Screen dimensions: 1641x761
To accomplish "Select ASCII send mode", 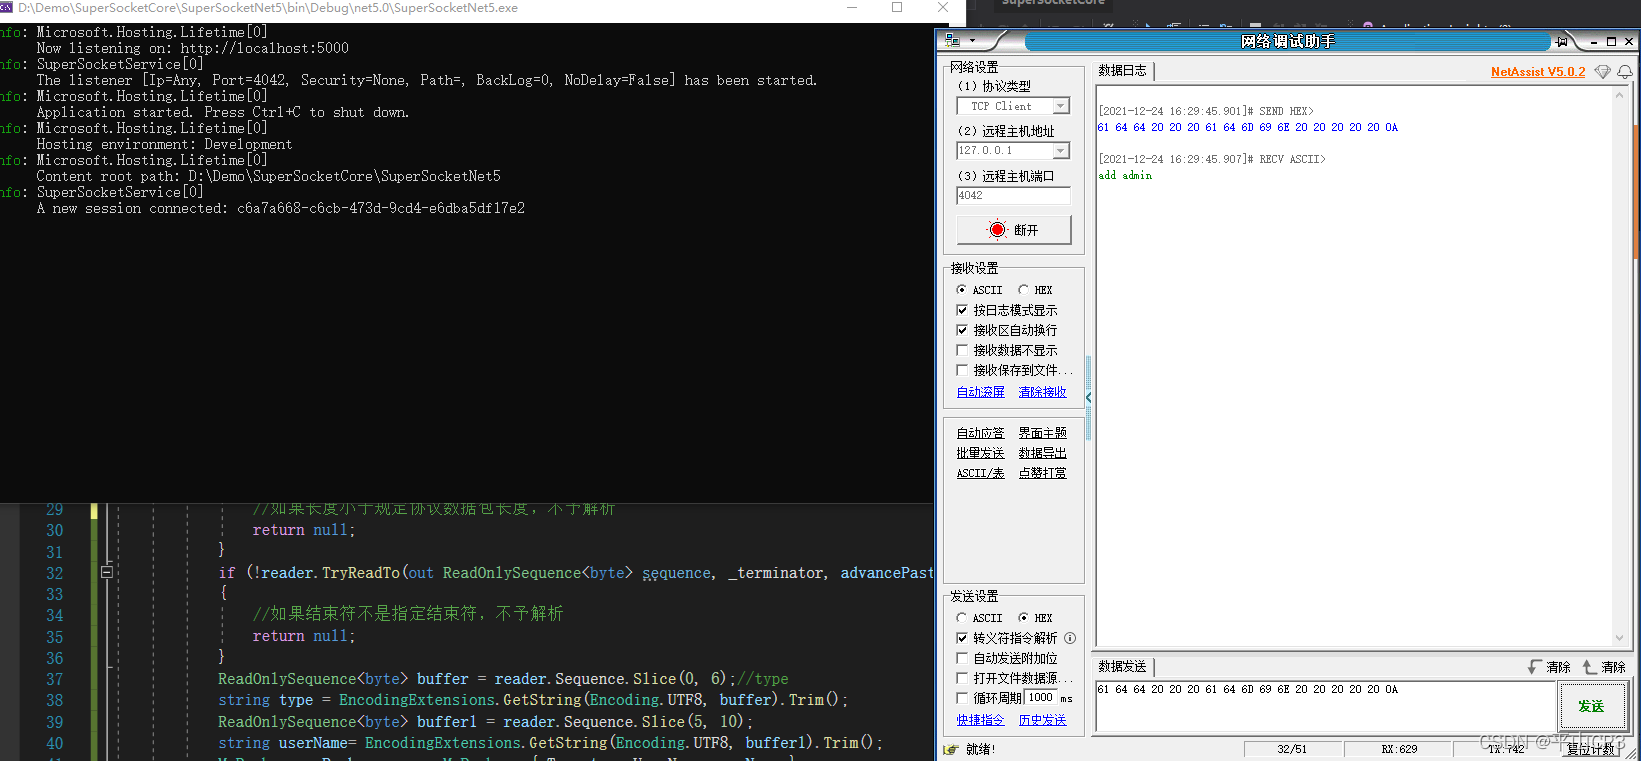I will point(961,618).
